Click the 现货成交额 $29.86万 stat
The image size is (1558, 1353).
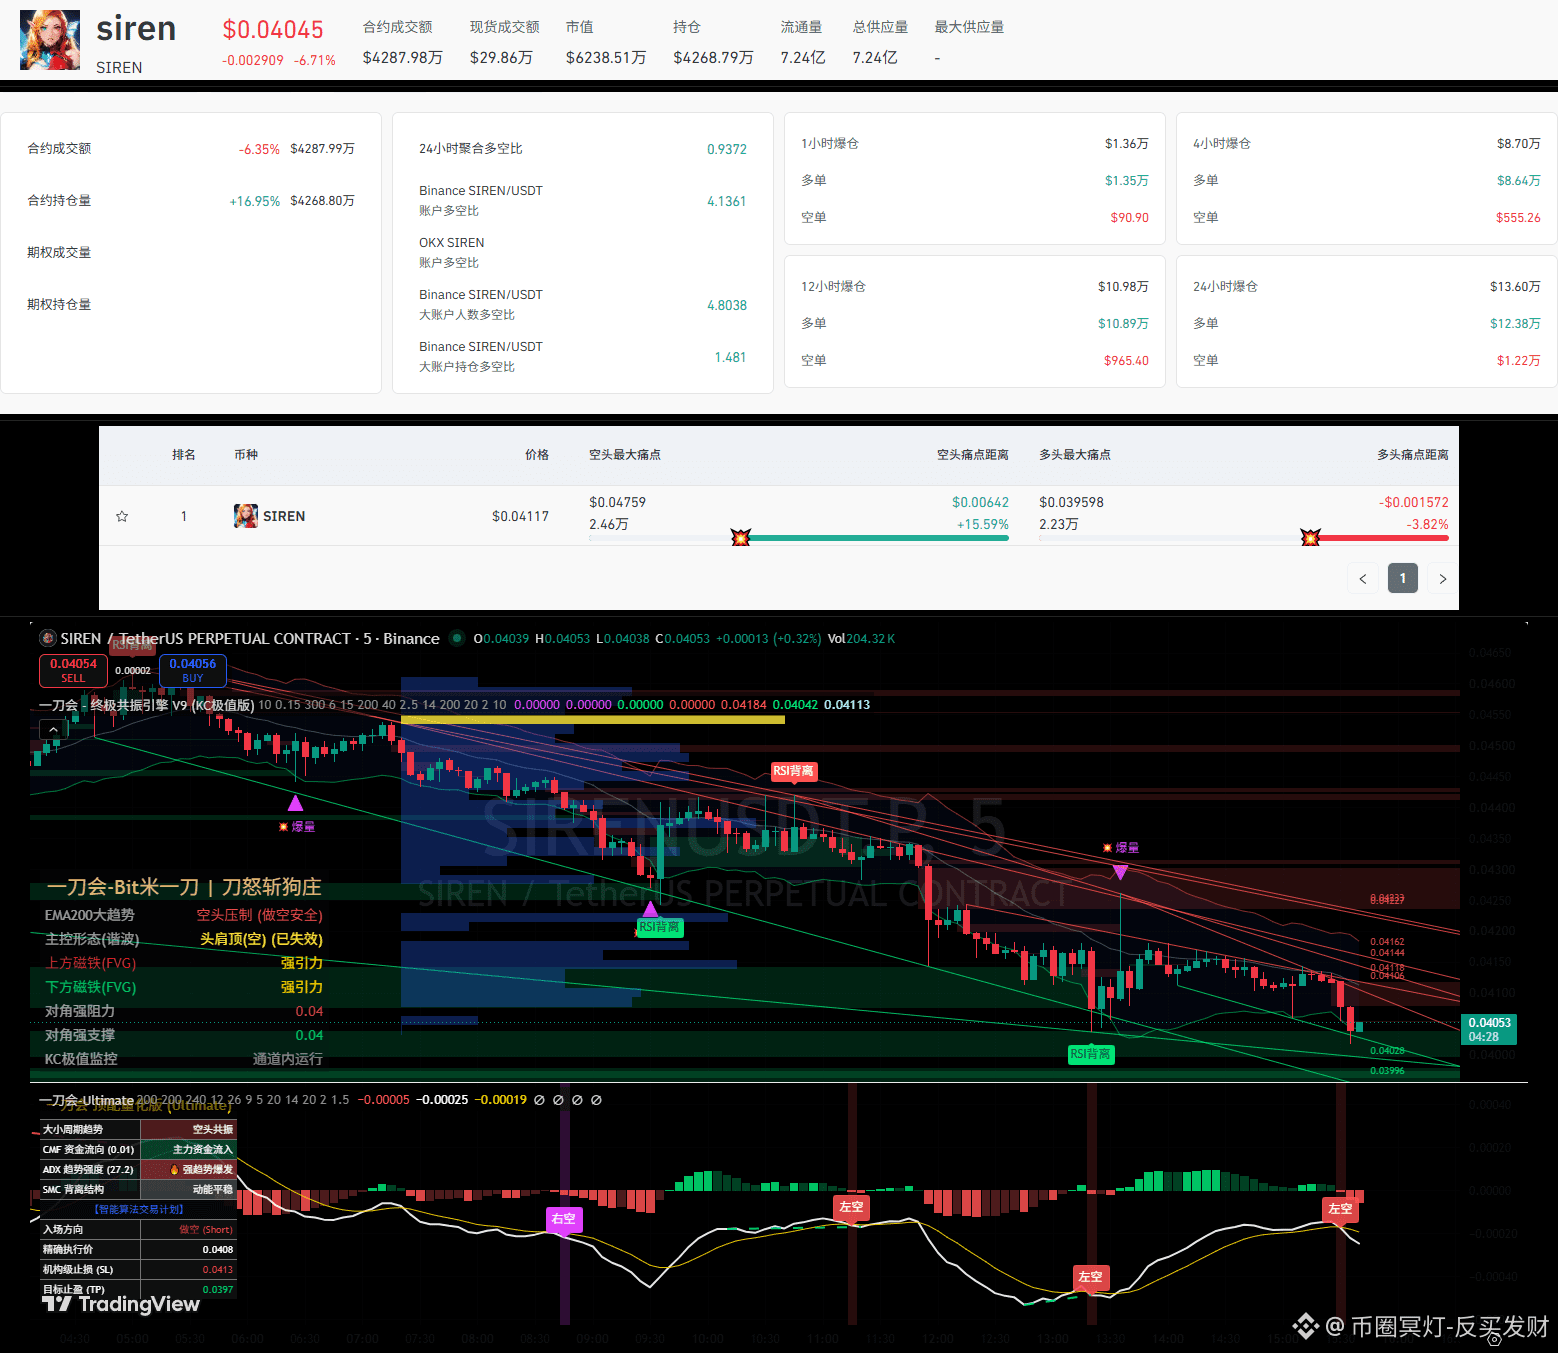click(505, 43)
